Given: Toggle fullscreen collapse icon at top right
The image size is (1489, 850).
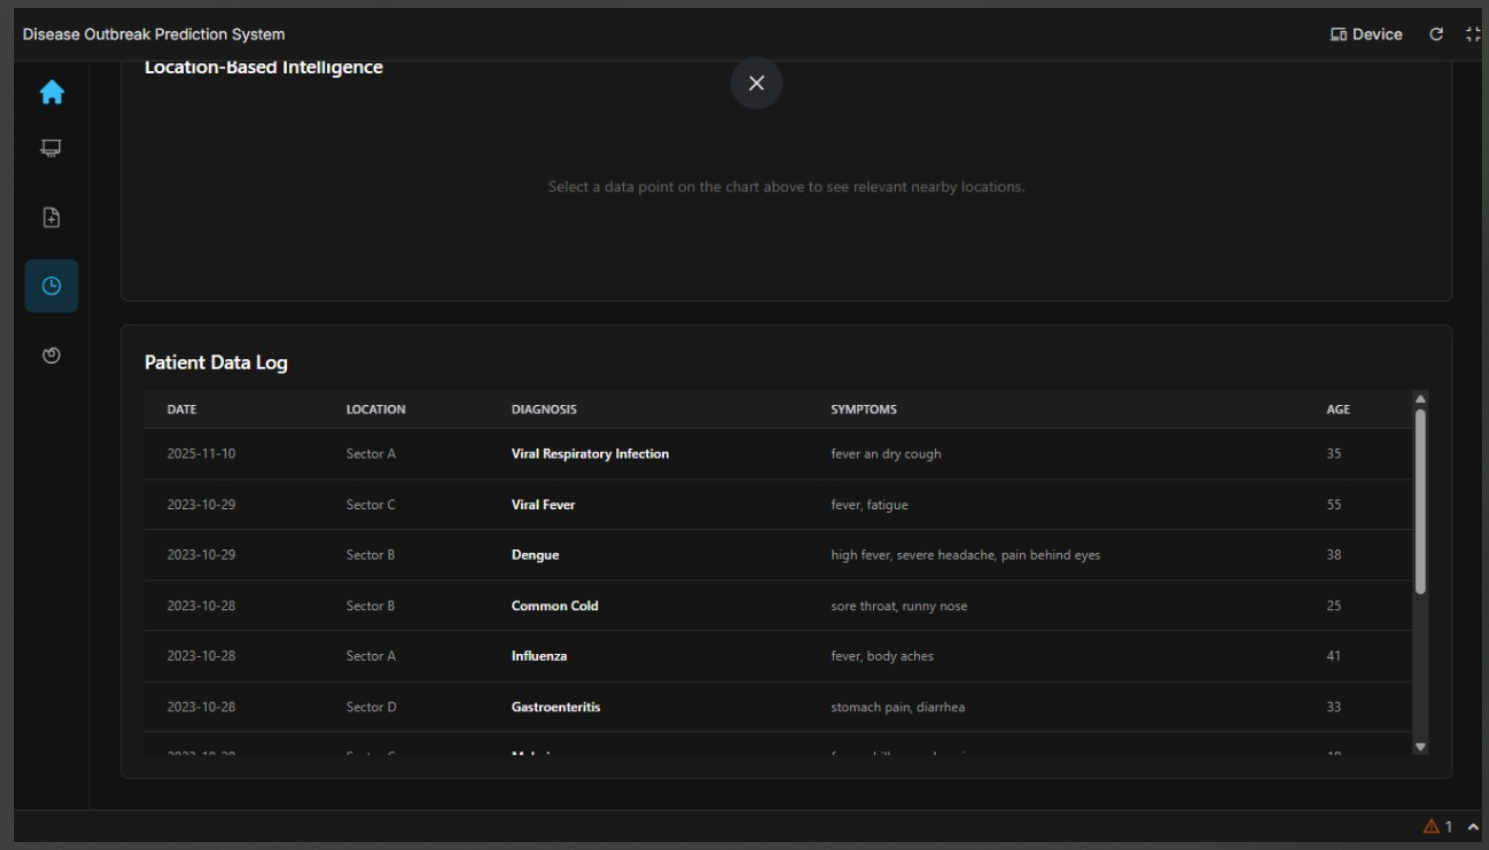Looking at the screenshot, I should pyautogui.click(x=1472, y=34).
